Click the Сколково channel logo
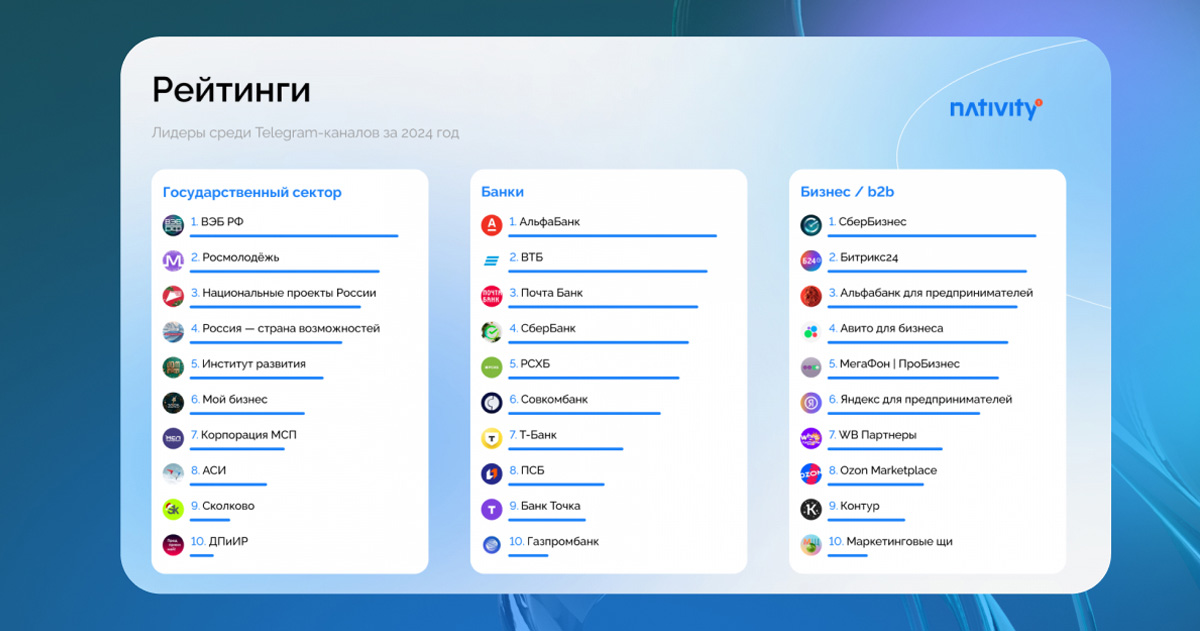Viewport: 1200px width, 631px height. point(173,509)
